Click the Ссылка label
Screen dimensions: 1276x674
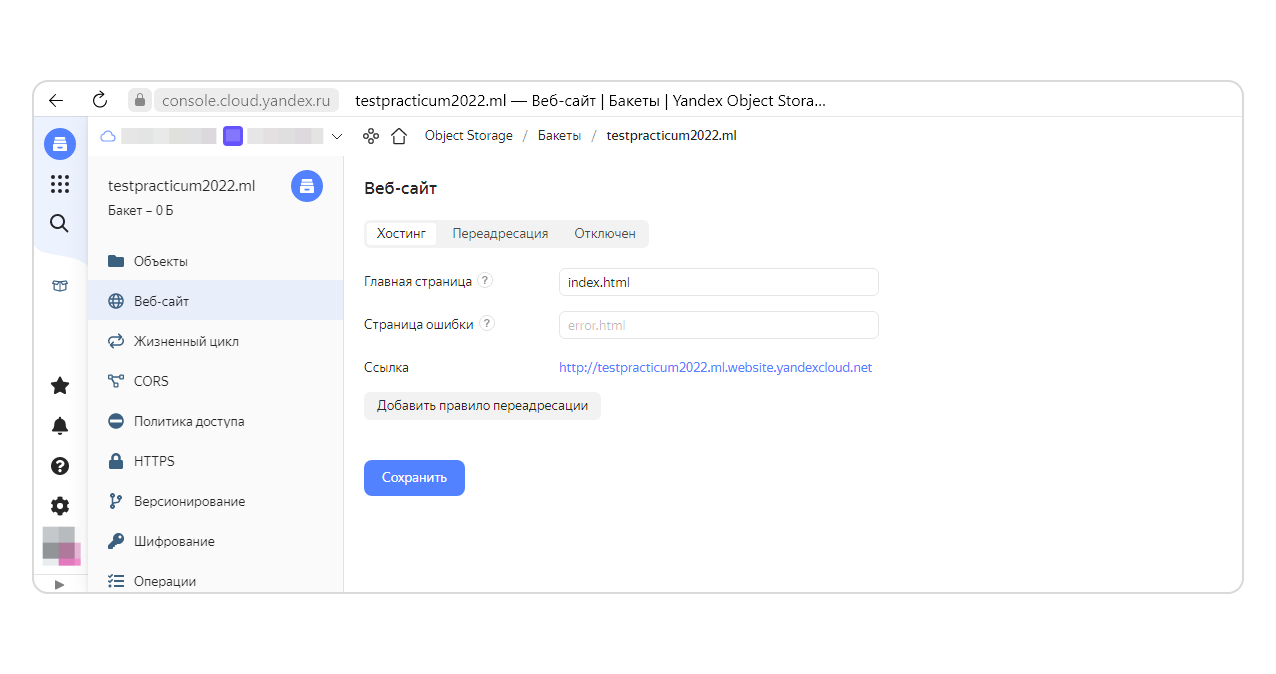386,367
